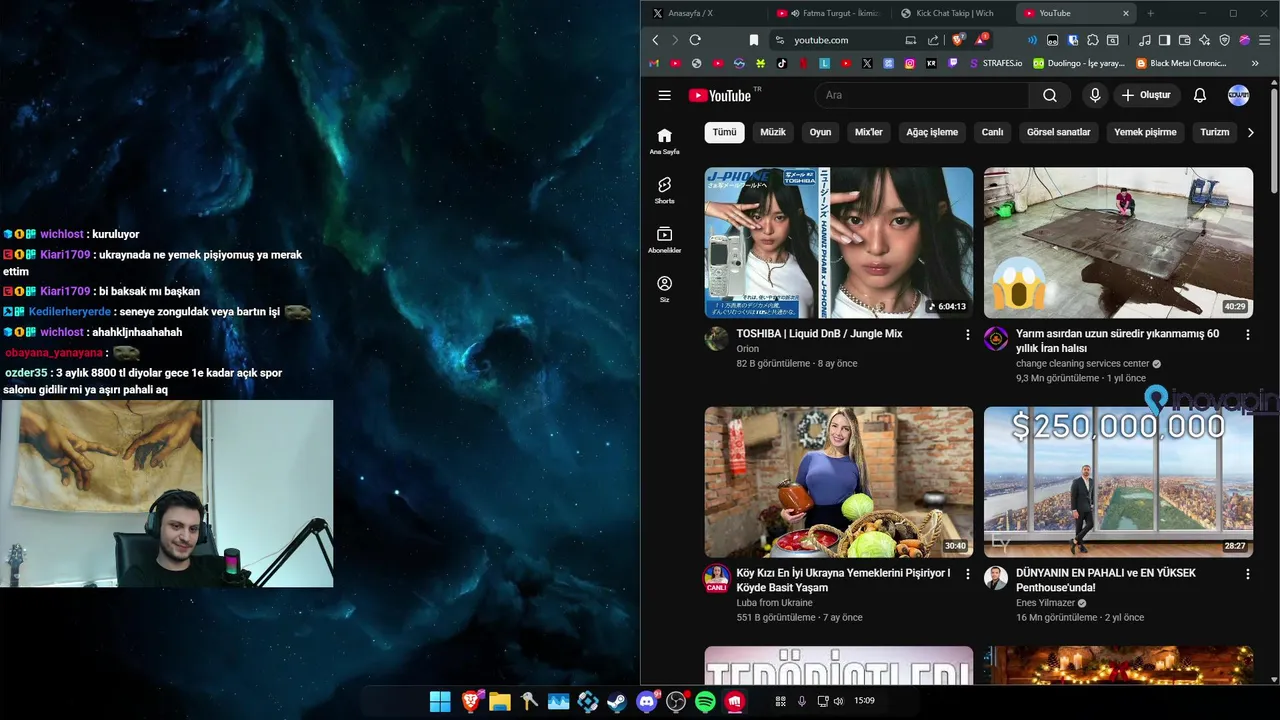The image size is (1280, 720).
Task: Open the new tab plus button
Action: point(1150,13)
